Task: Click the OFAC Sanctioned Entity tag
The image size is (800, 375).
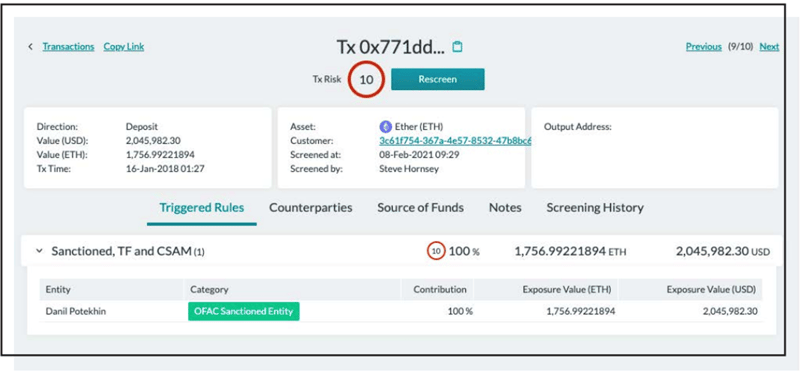Action: [x=243, y=311]
